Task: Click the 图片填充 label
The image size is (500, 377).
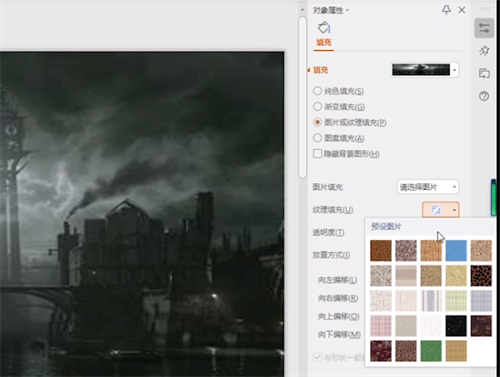Action: (x=327, y=187)
